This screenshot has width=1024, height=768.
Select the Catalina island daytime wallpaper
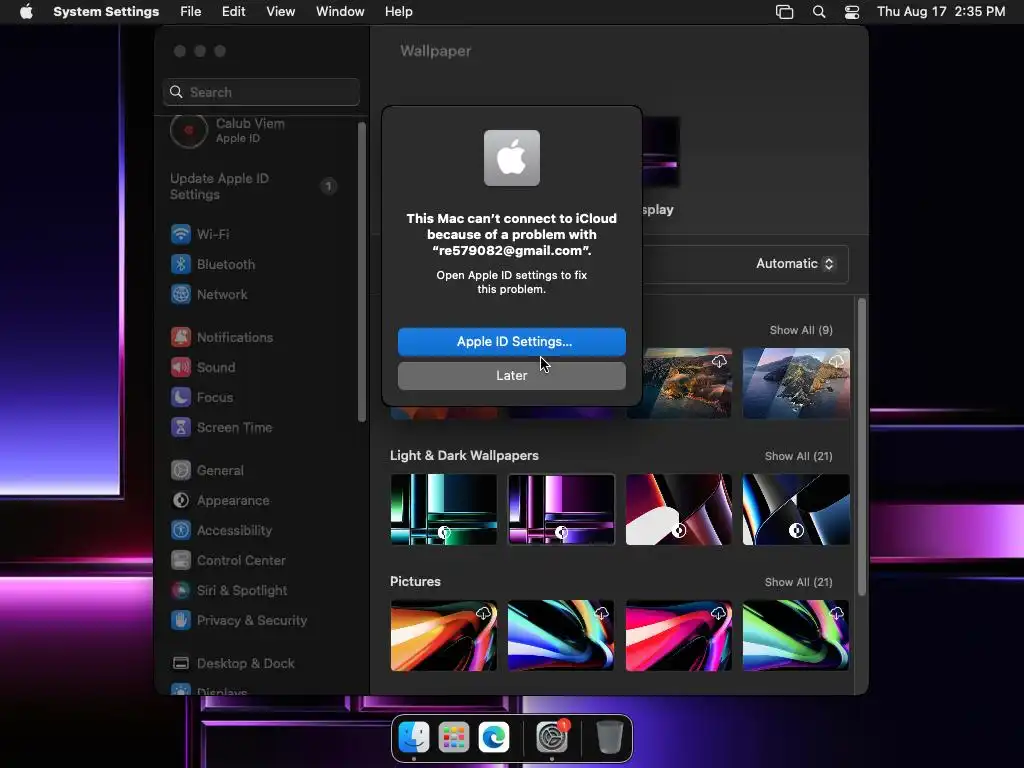[796, 383]
